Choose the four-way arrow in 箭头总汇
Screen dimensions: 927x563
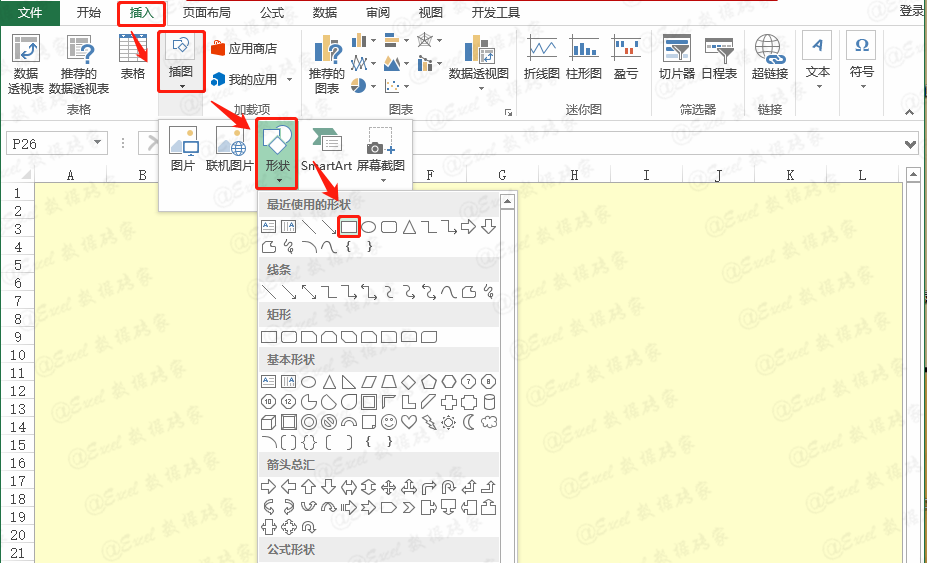388,487
